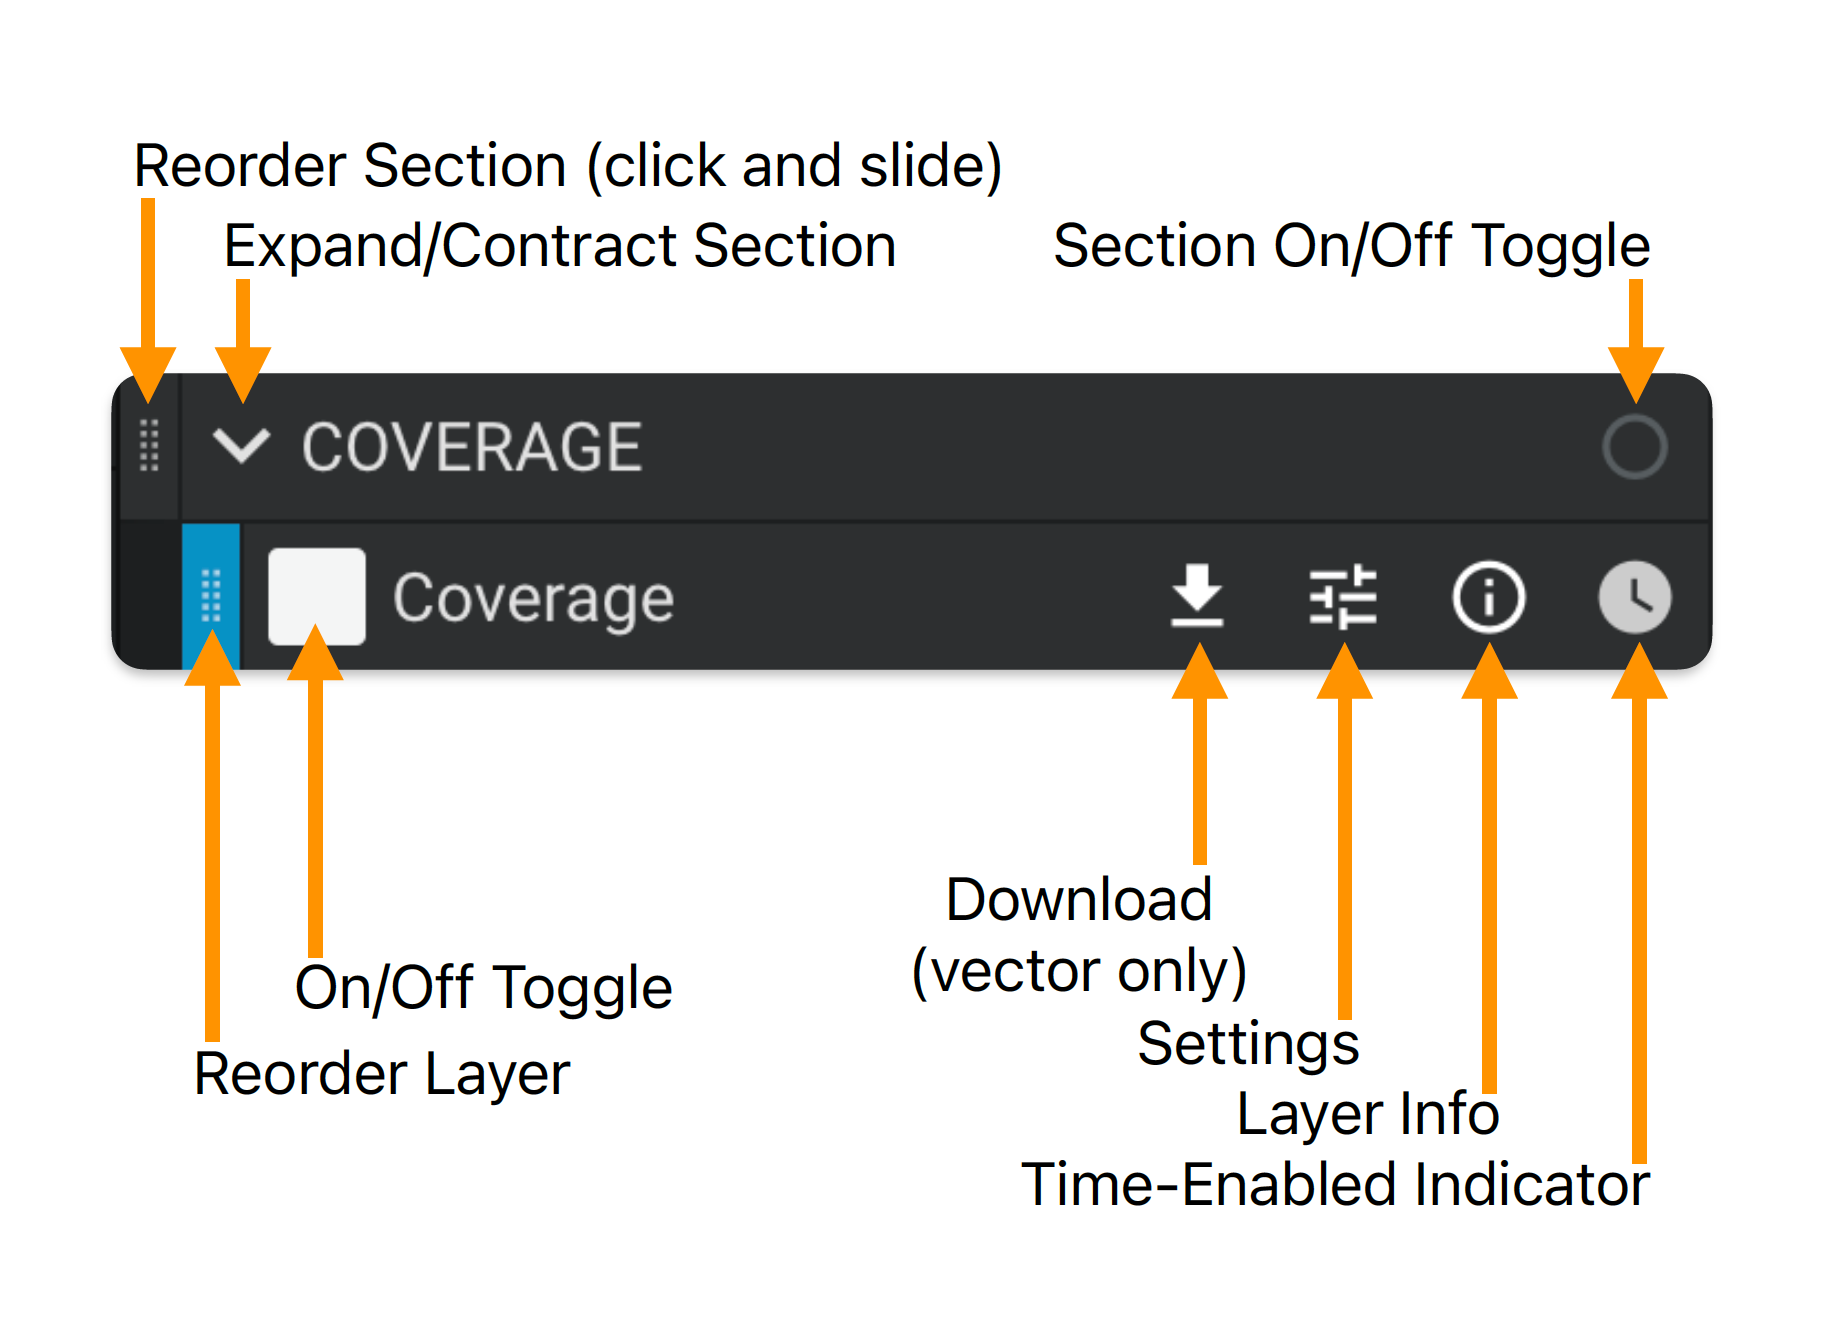Viewport: 1830px width, 1338px height.
Task: Click the "Reorder Section (click and slide)" label
Action: click(x=568, y=166)
